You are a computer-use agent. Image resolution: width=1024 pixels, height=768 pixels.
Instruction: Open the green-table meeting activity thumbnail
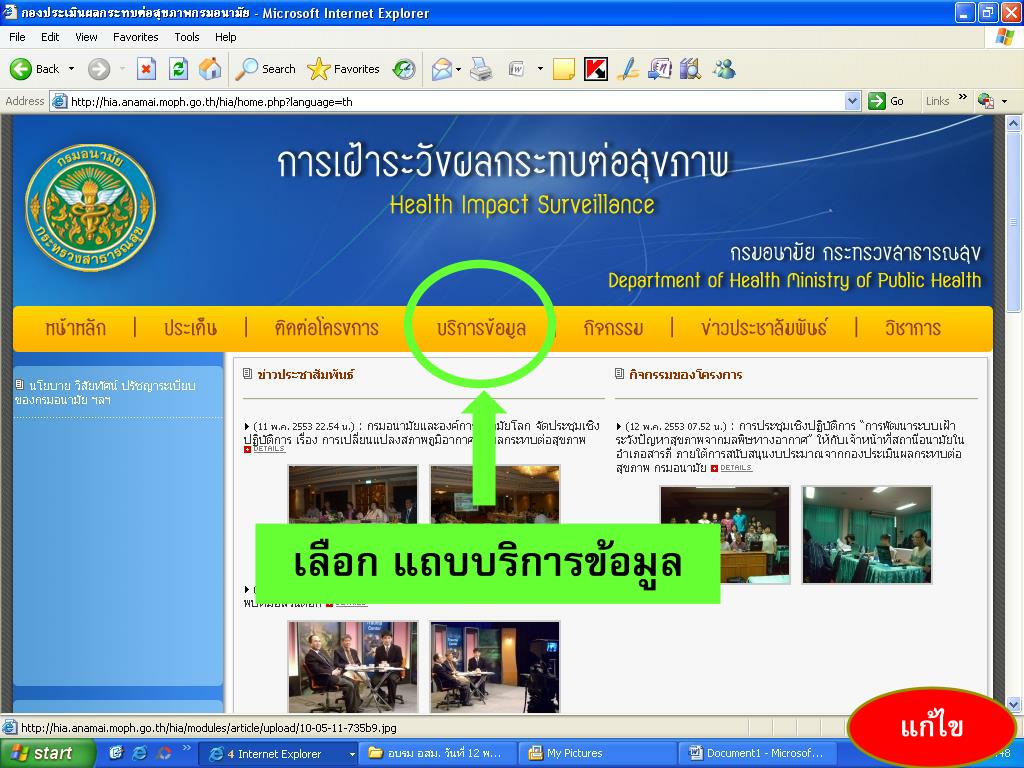(x=867, y=534)
